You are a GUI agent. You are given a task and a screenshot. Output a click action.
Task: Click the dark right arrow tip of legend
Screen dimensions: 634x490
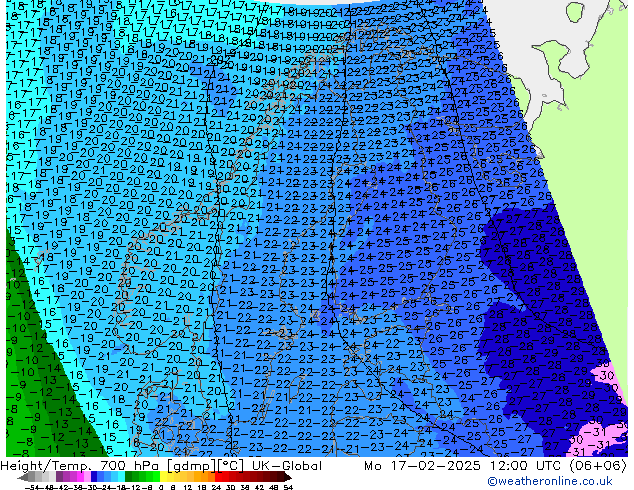[288, 477]
